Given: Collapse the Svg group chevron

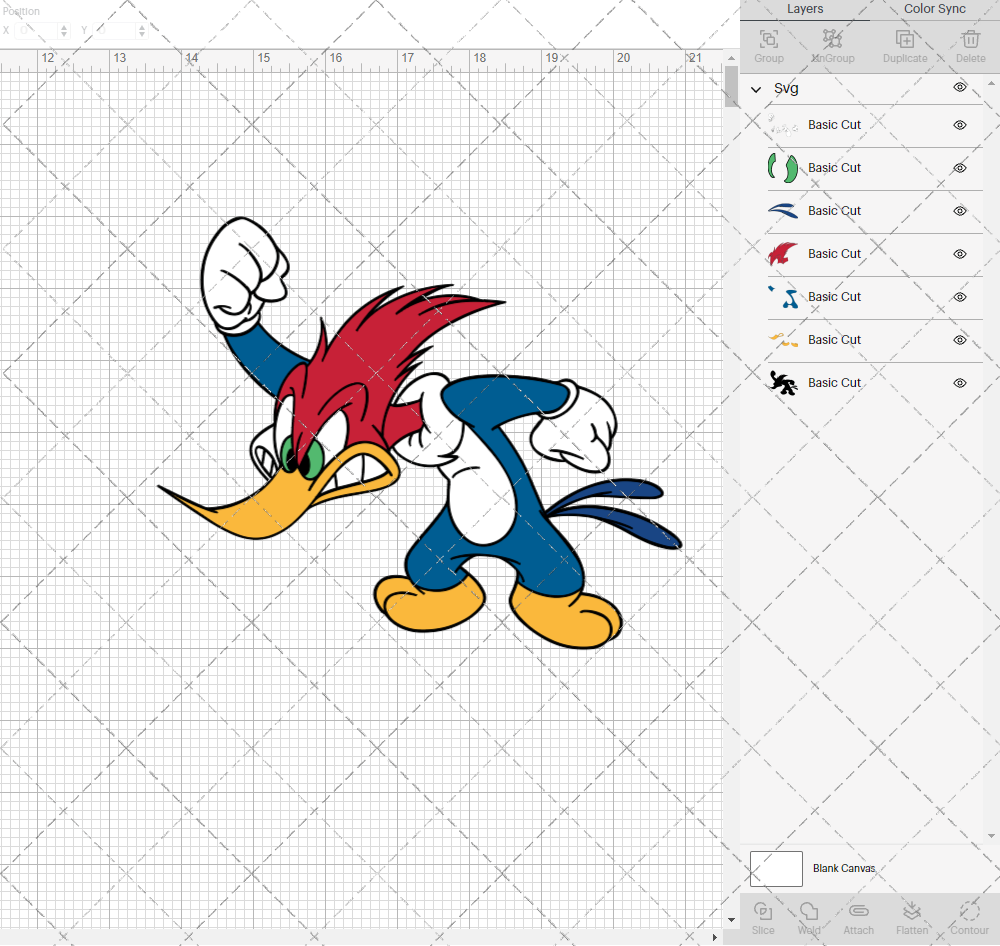Looking at the screenshot, I should click(756, 89).
